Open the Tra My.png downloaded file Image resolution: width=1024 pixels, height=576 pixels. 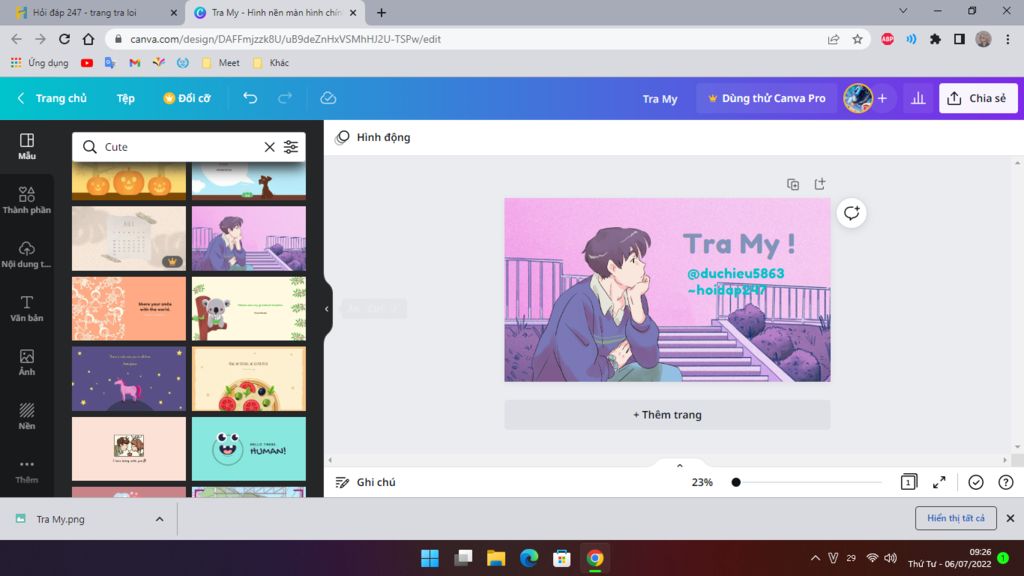[60, 519]
